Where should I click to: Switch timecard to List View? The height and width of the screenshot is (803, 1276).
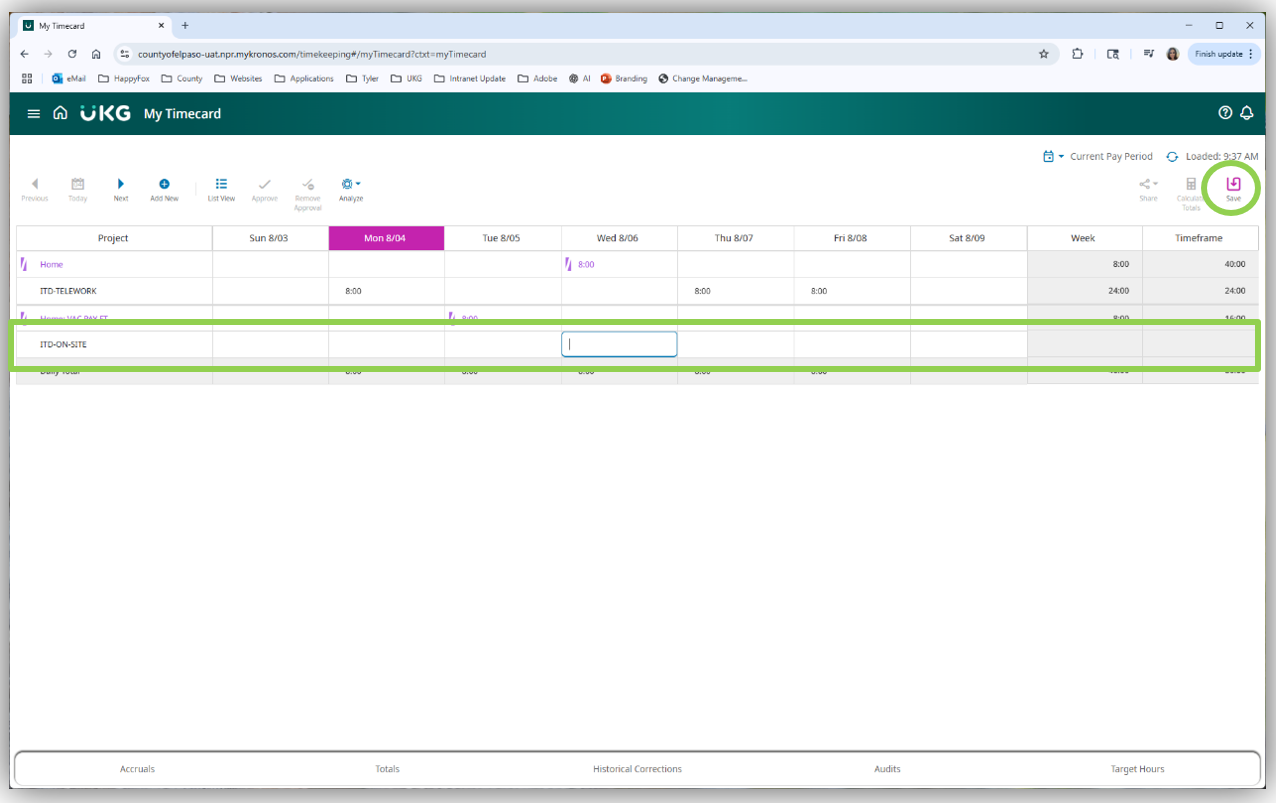[221, 190]
